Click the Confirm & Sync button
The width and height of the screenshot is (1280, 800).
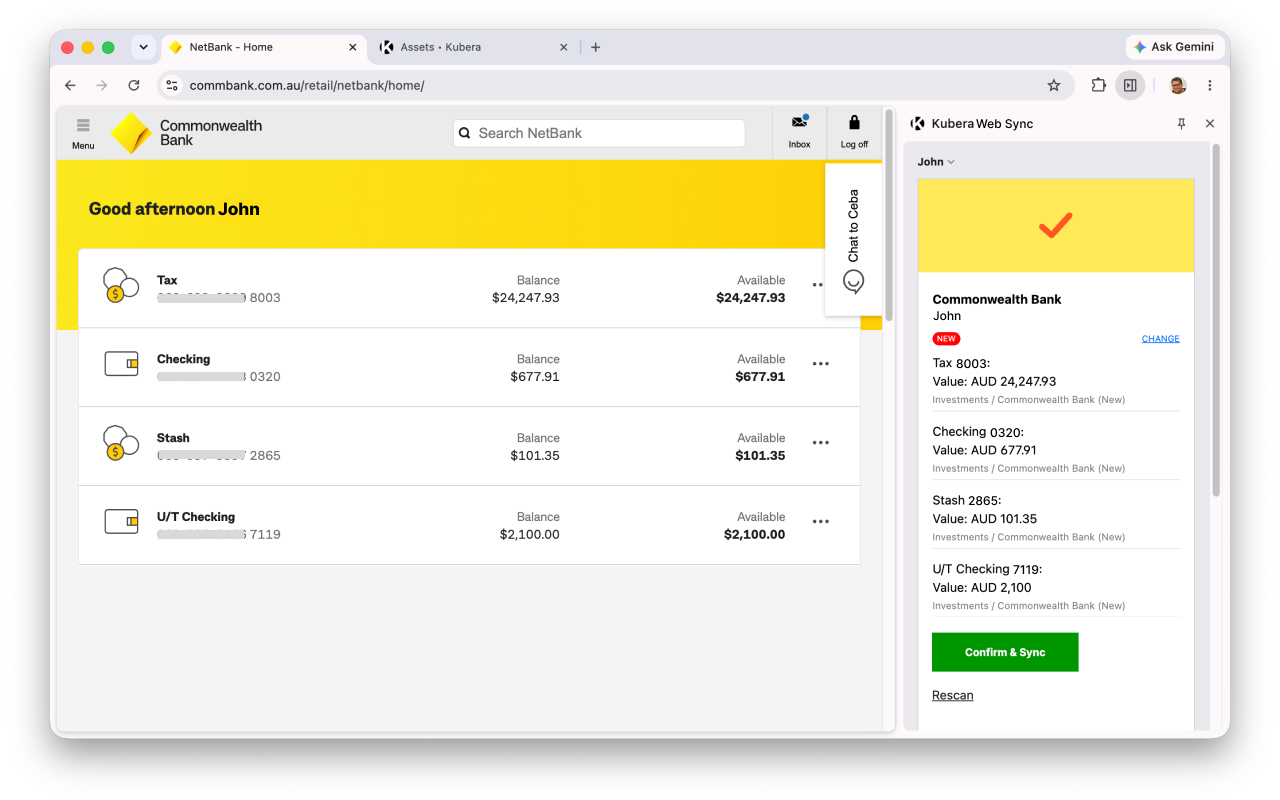point(1005,652)
